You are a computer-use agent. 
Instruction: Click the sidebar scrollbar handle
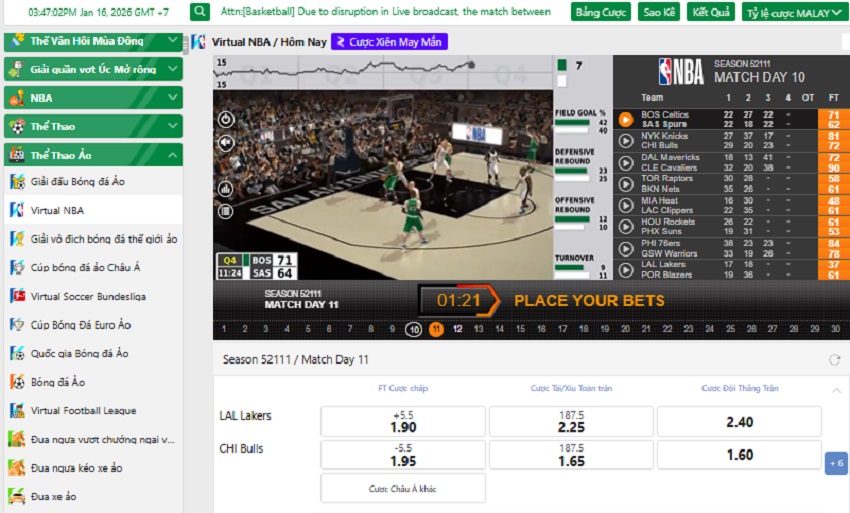186,45
